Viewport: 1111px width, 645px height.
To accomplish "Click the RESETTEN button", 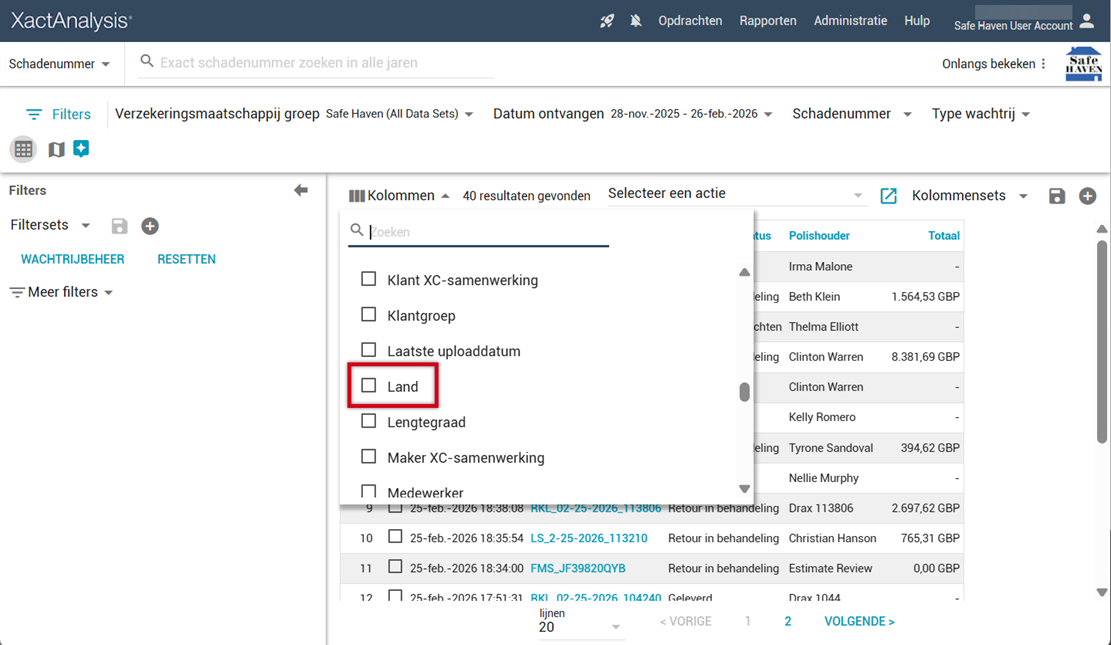I will pos(186,259).
